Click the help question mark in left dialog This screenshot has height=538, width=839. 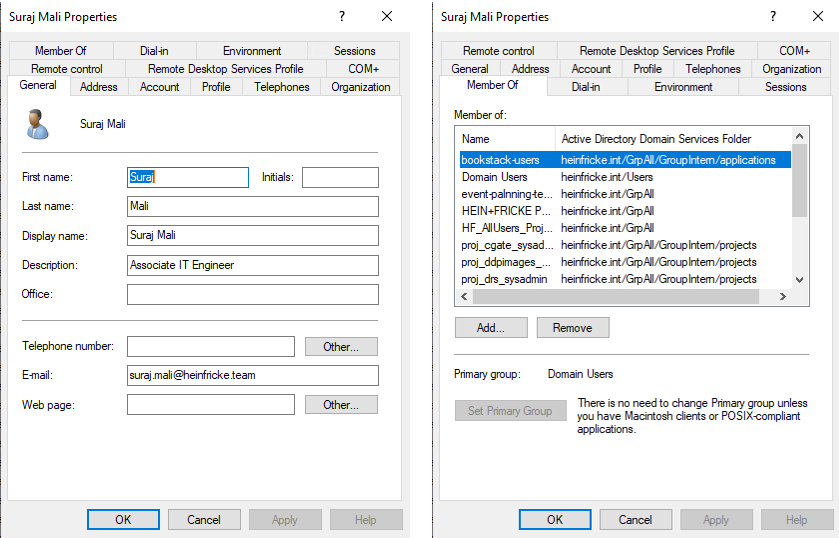342,16
